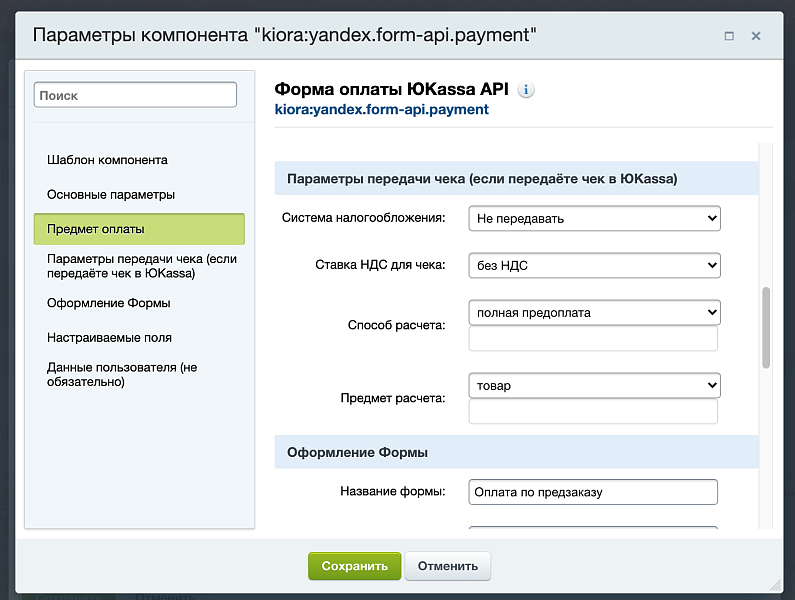The width and height of the screenshot is (795, 600).
Task: Click the parameters list vertical scrollbar
Action: coord(766,328)
